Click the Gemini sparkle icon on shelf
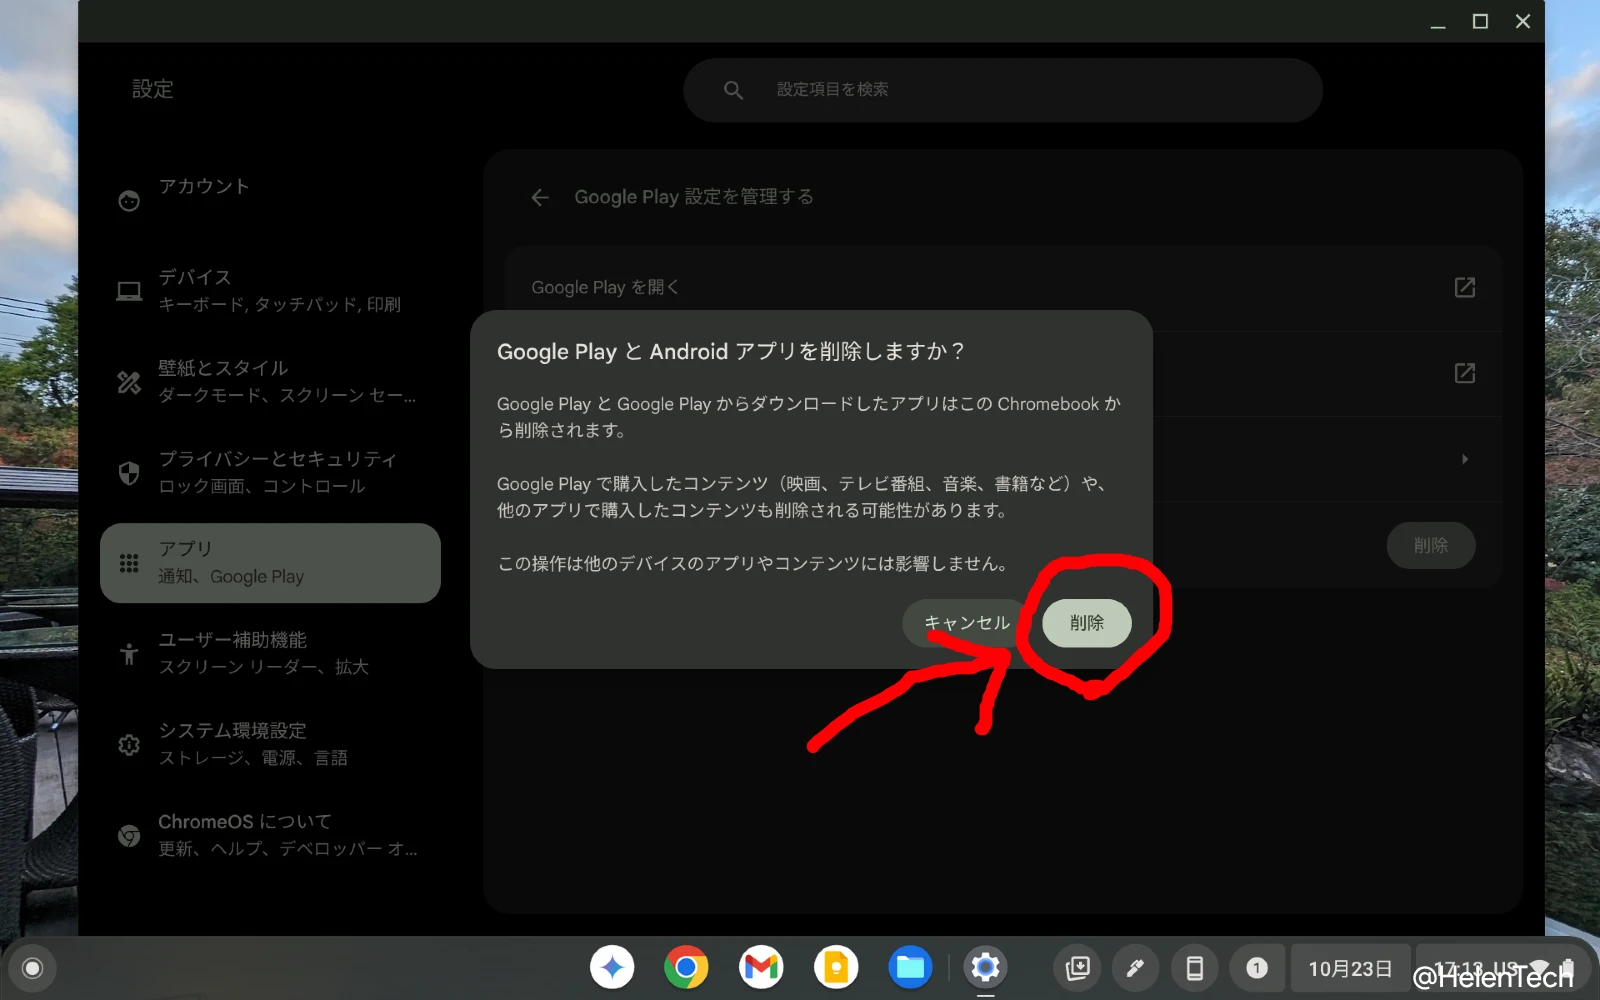Image resolution: width=1600 pixels, height=1000 pixels. [x=612, y=967]
